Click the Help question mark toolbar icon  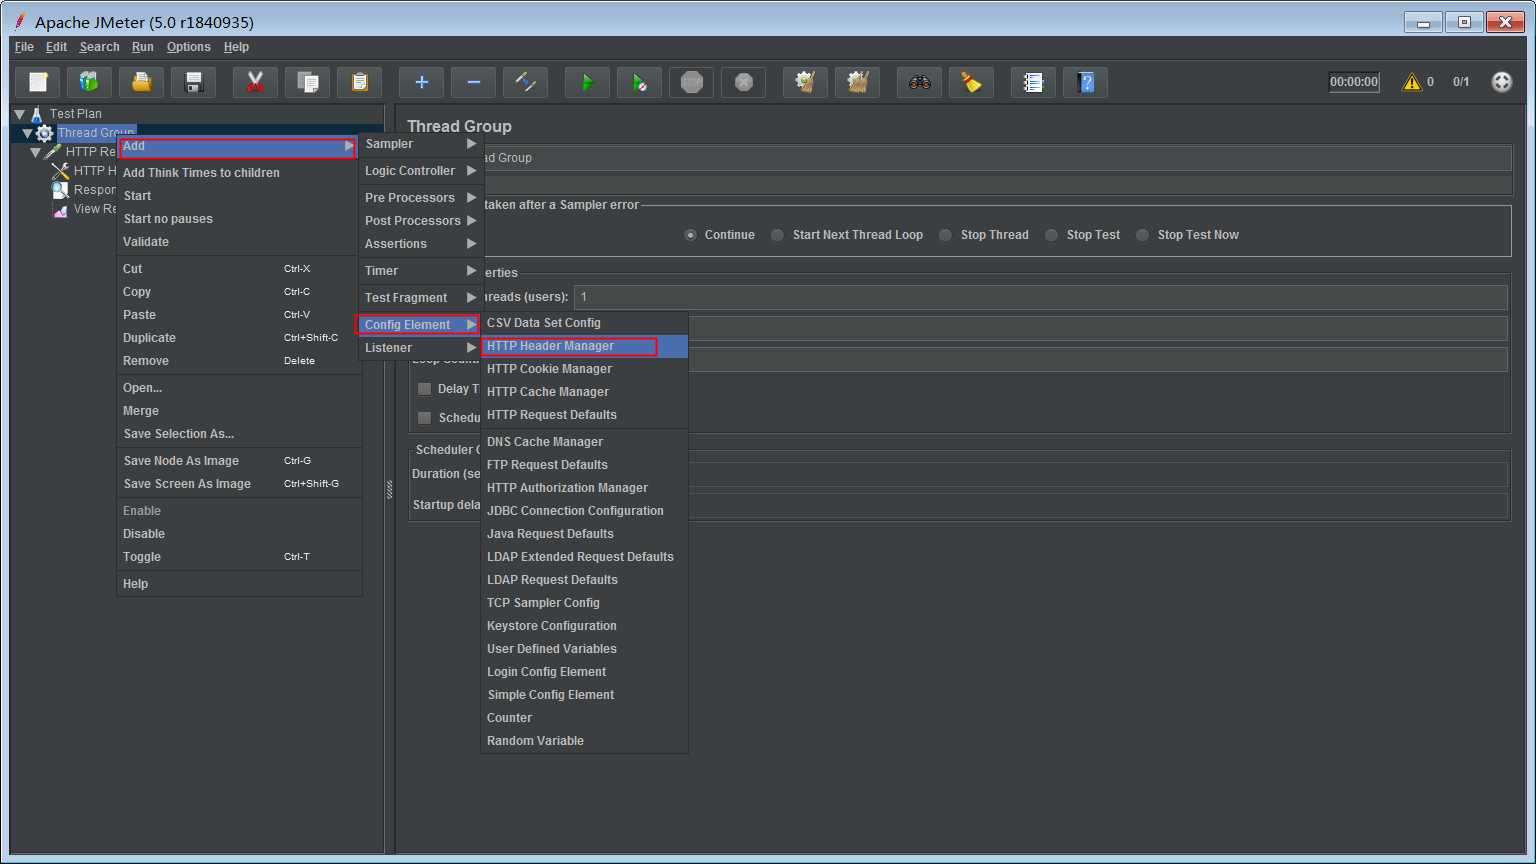click(1085, 82)
